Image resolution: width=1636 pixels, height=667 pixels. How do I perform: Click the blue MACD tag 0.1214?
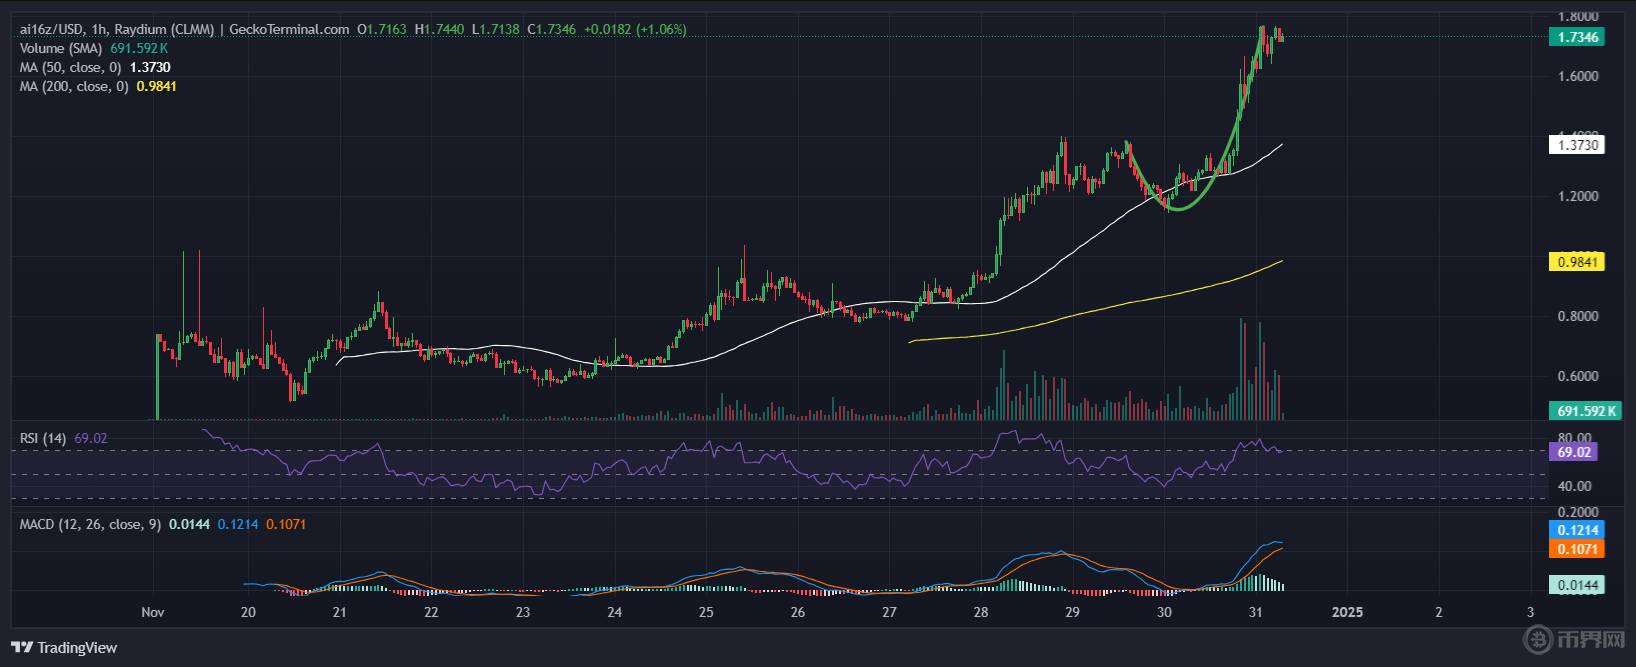[1576, 530]
